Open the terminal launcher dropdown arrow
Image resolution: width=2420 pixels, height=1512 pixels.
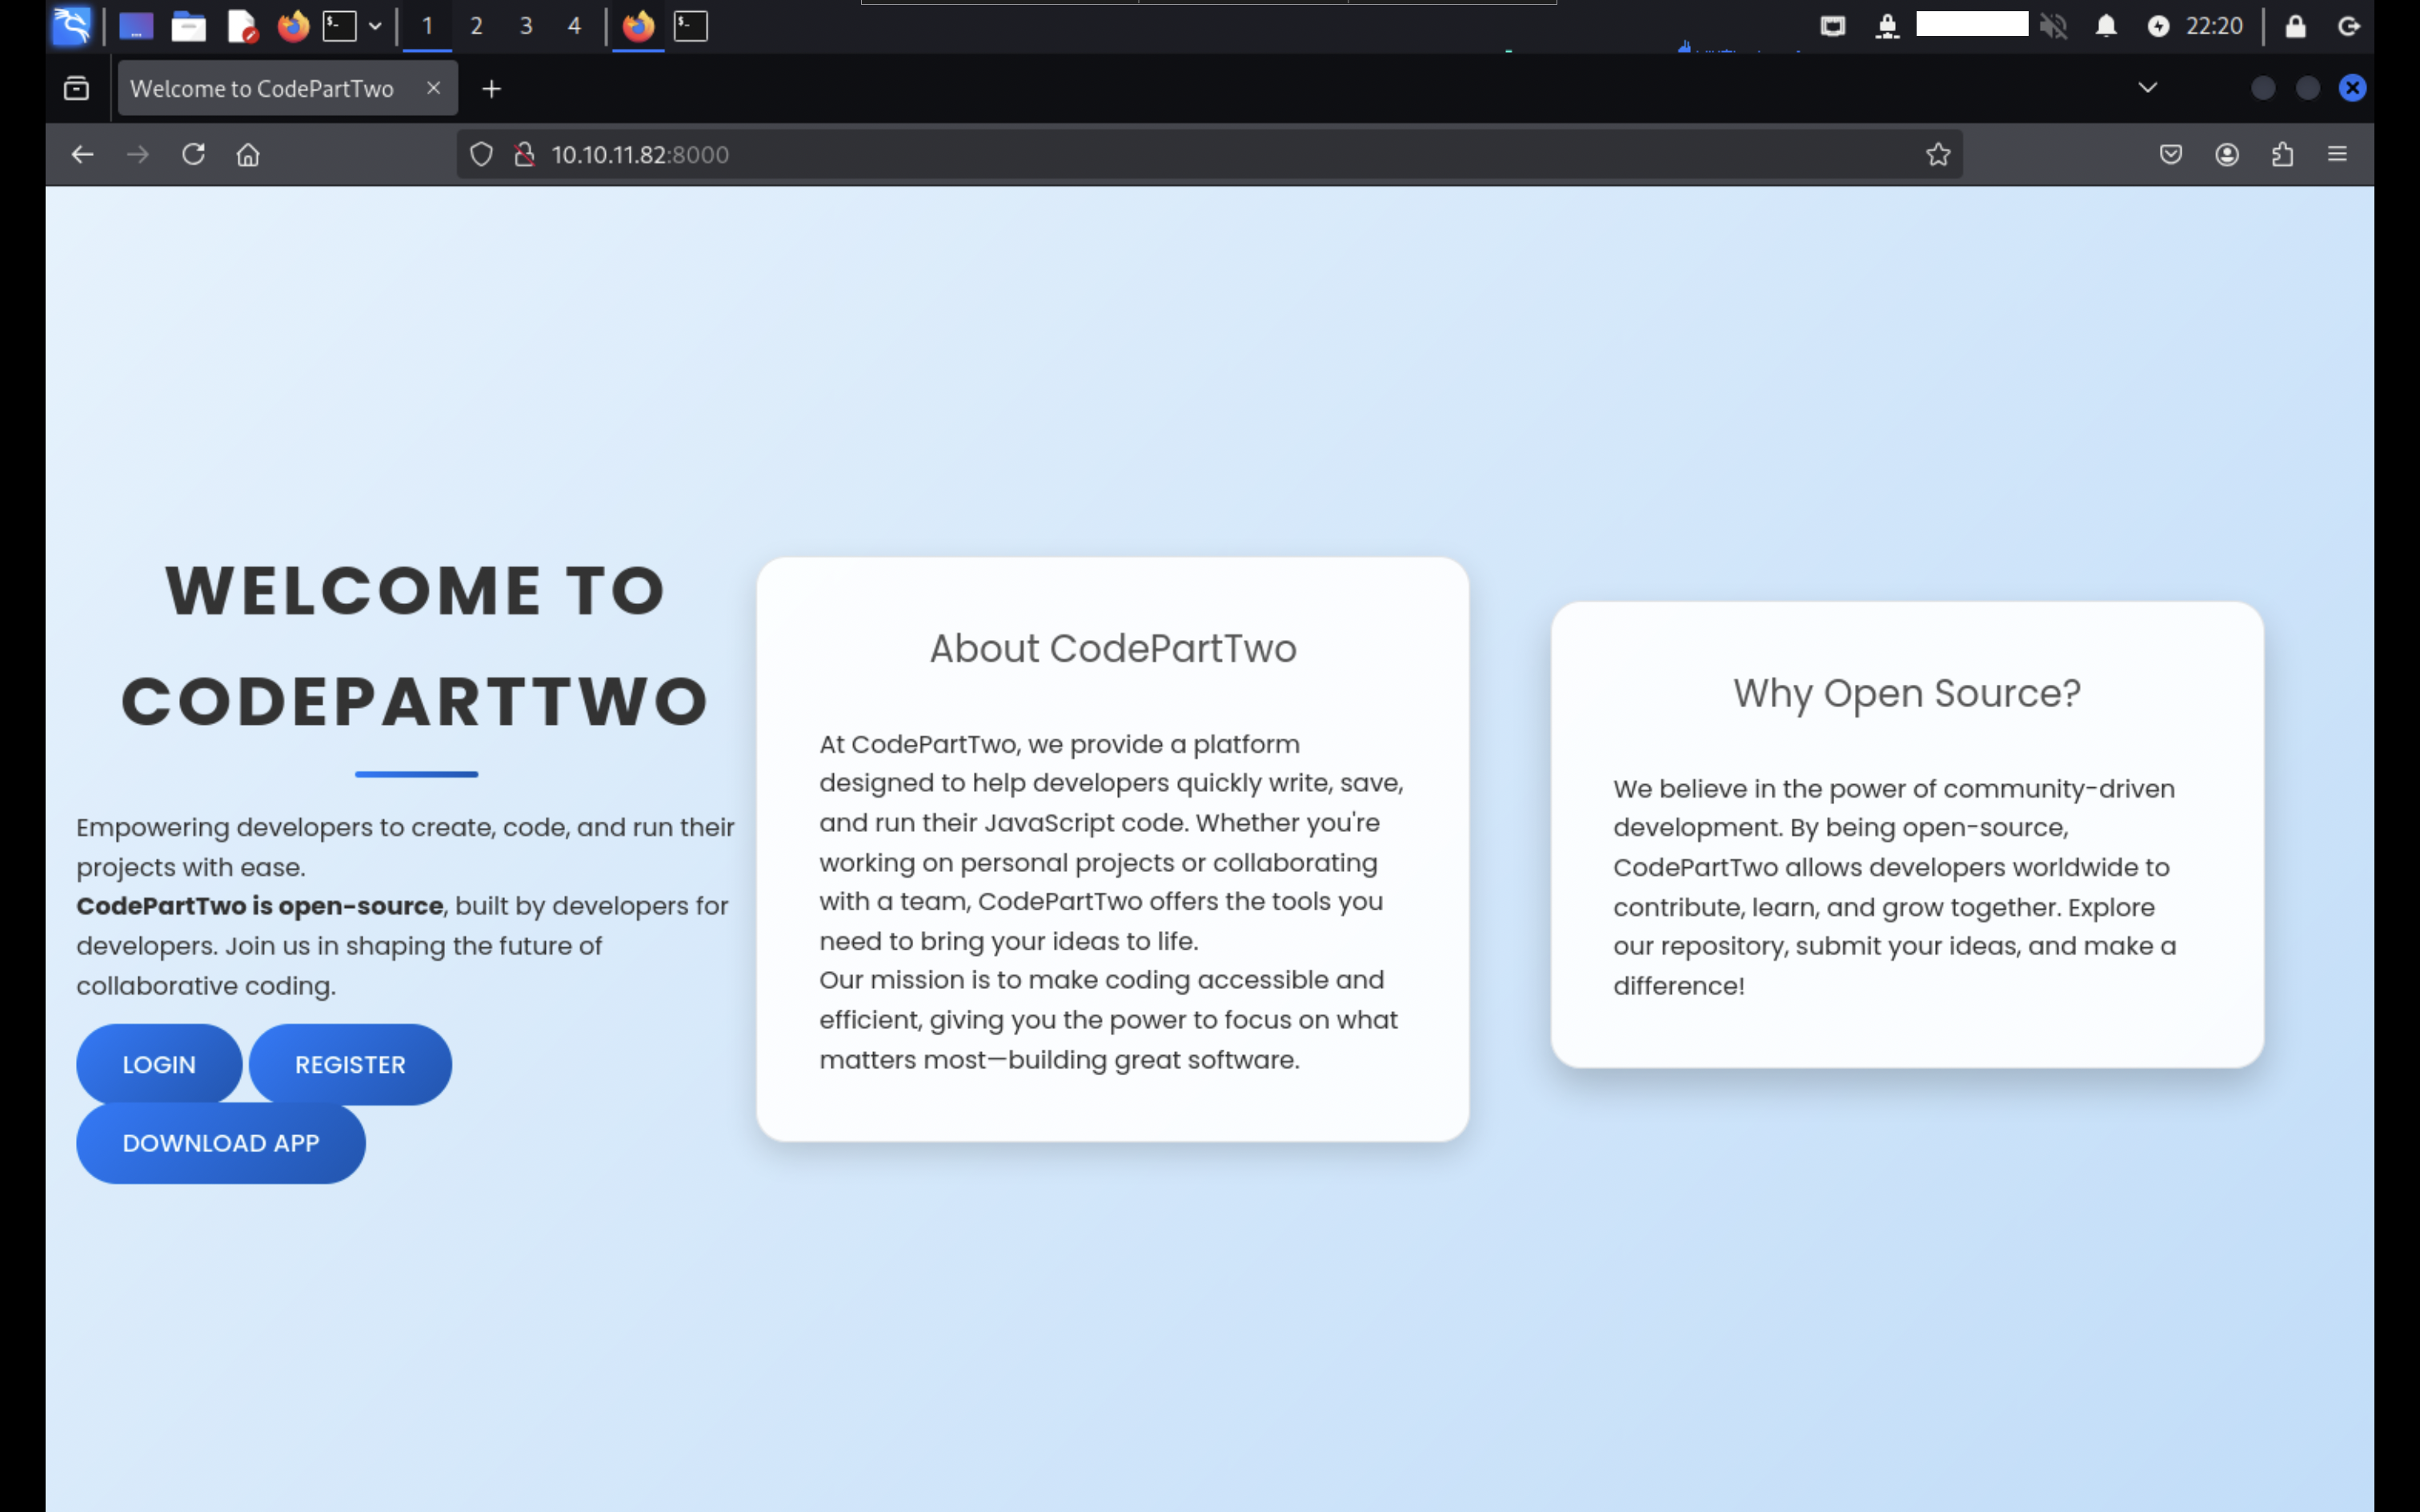(x=375, y=26)
